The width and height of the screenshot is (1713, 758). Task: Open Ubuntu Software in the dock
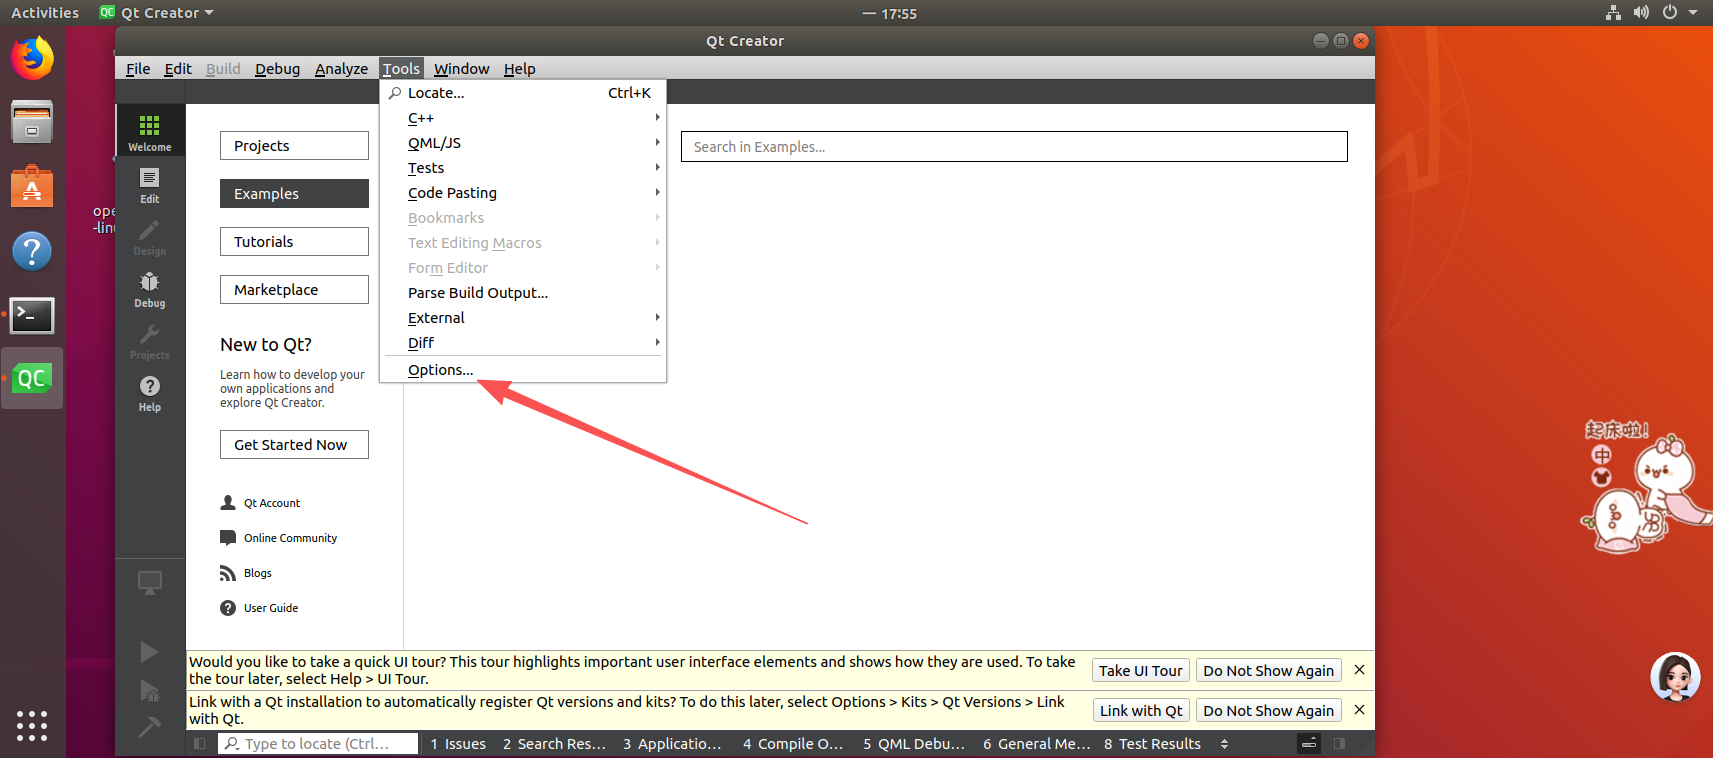(x=32, y=186)
